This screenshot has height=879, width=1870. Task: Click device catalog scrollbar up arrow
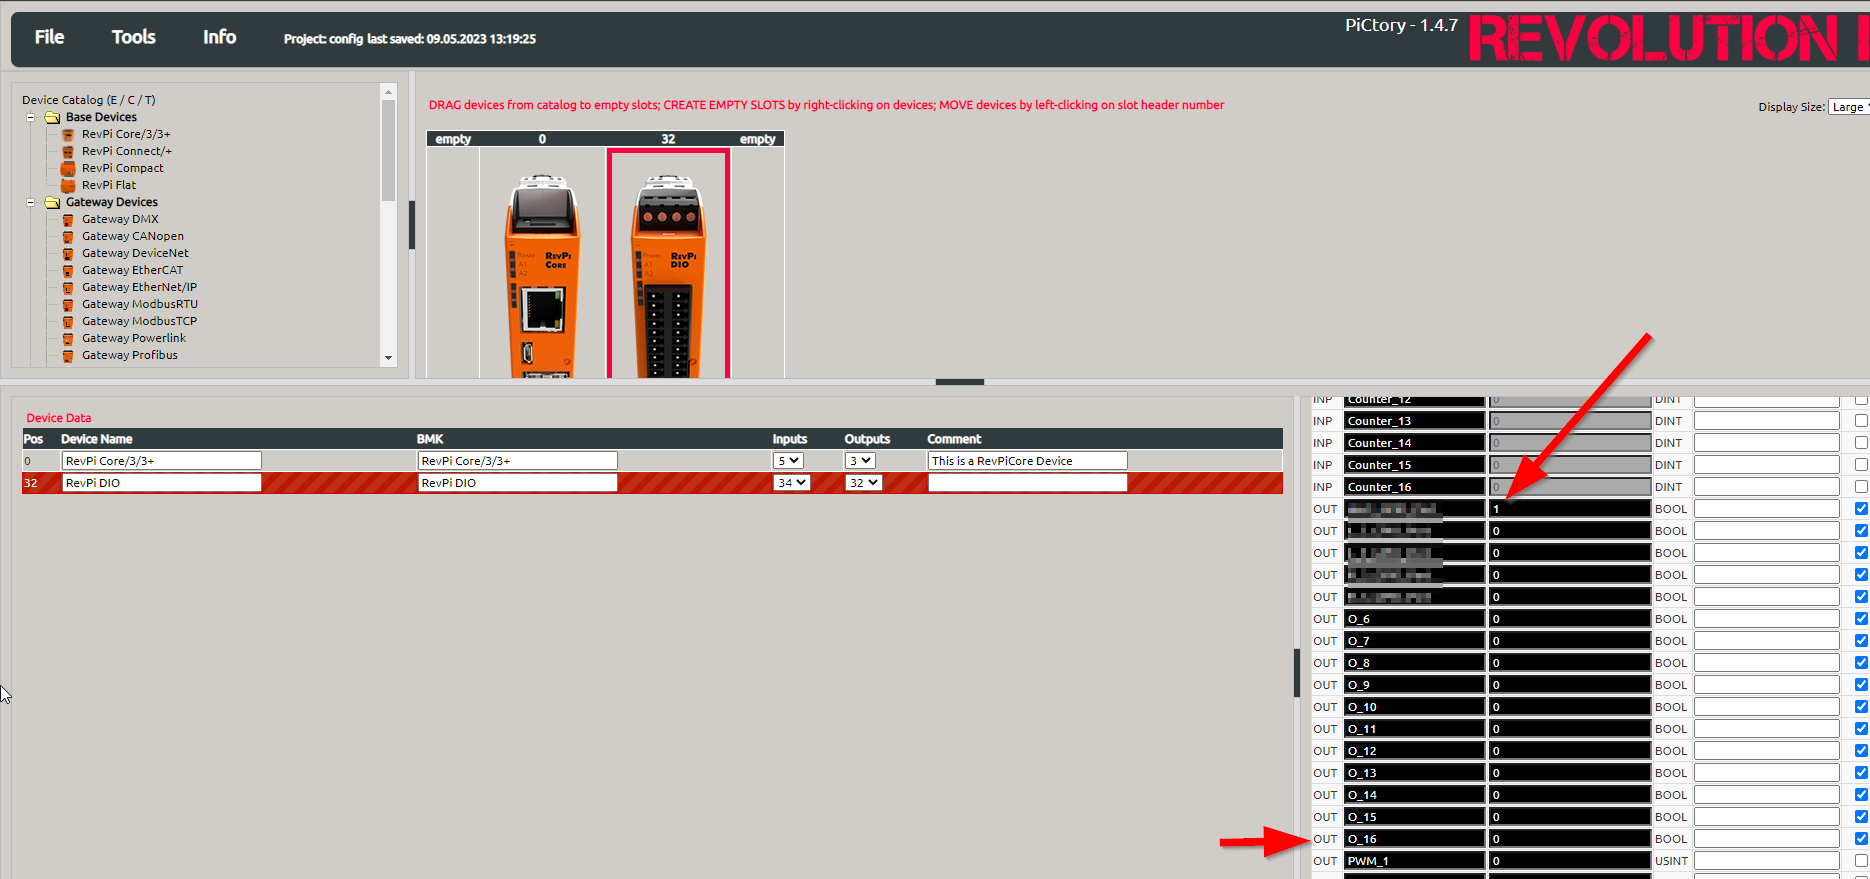(x=388, y=93)
